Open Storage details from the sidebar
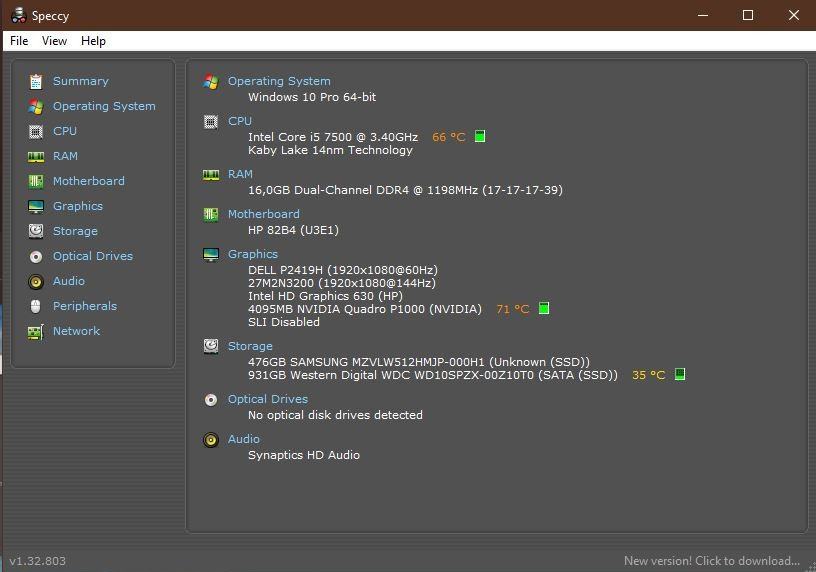This screenshot has width=816, height=572. click(75, 231)
